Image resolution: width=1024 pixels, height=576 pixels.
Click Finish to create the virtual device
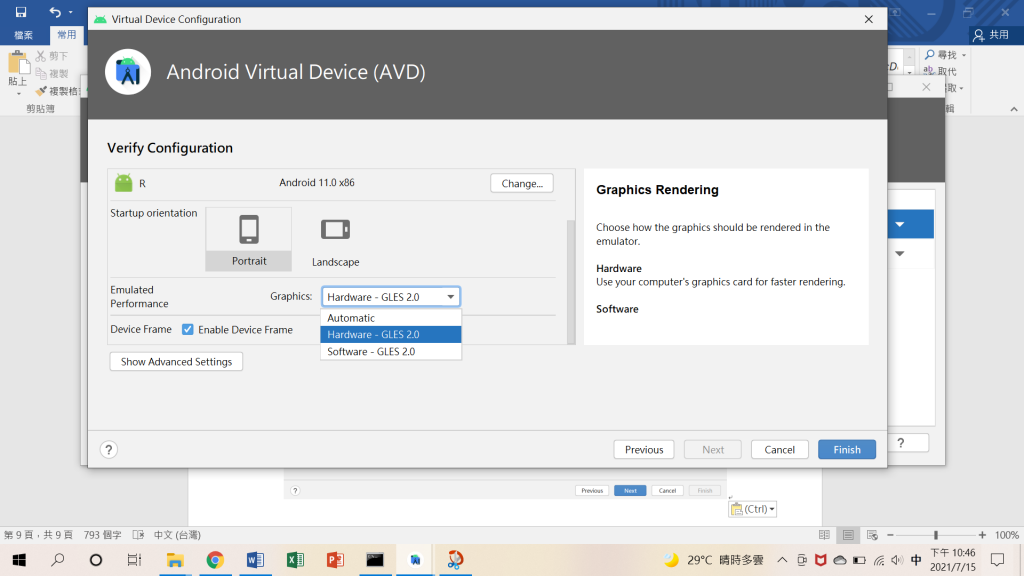847,449
